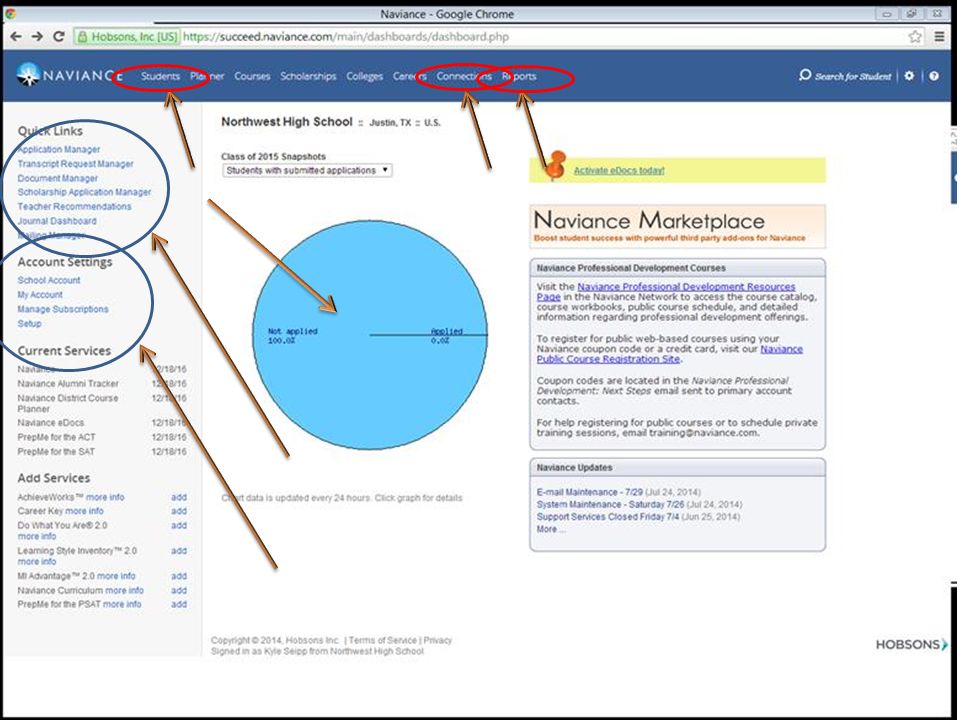Open Teacher Recommendations link

click(x=74, y=207)
